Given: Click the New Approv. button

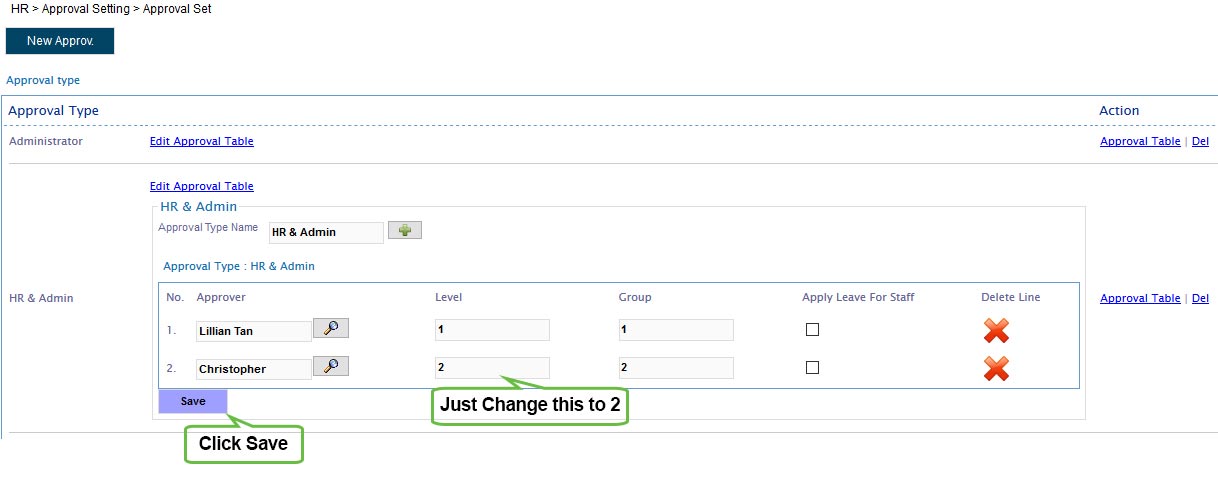Looking at the screenshot, I should (60, 41).
